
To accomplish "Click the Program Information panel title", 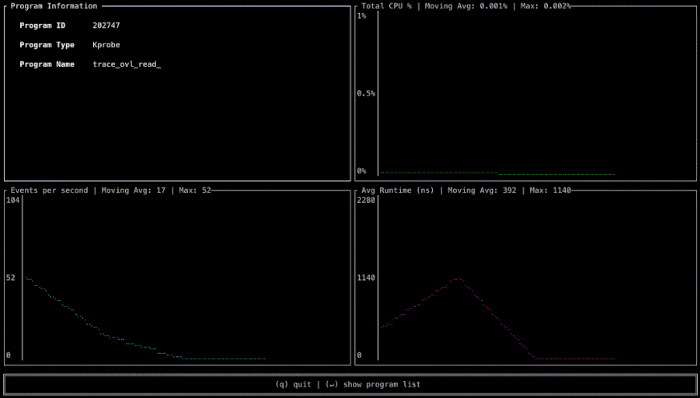I will tap(54, 6).
